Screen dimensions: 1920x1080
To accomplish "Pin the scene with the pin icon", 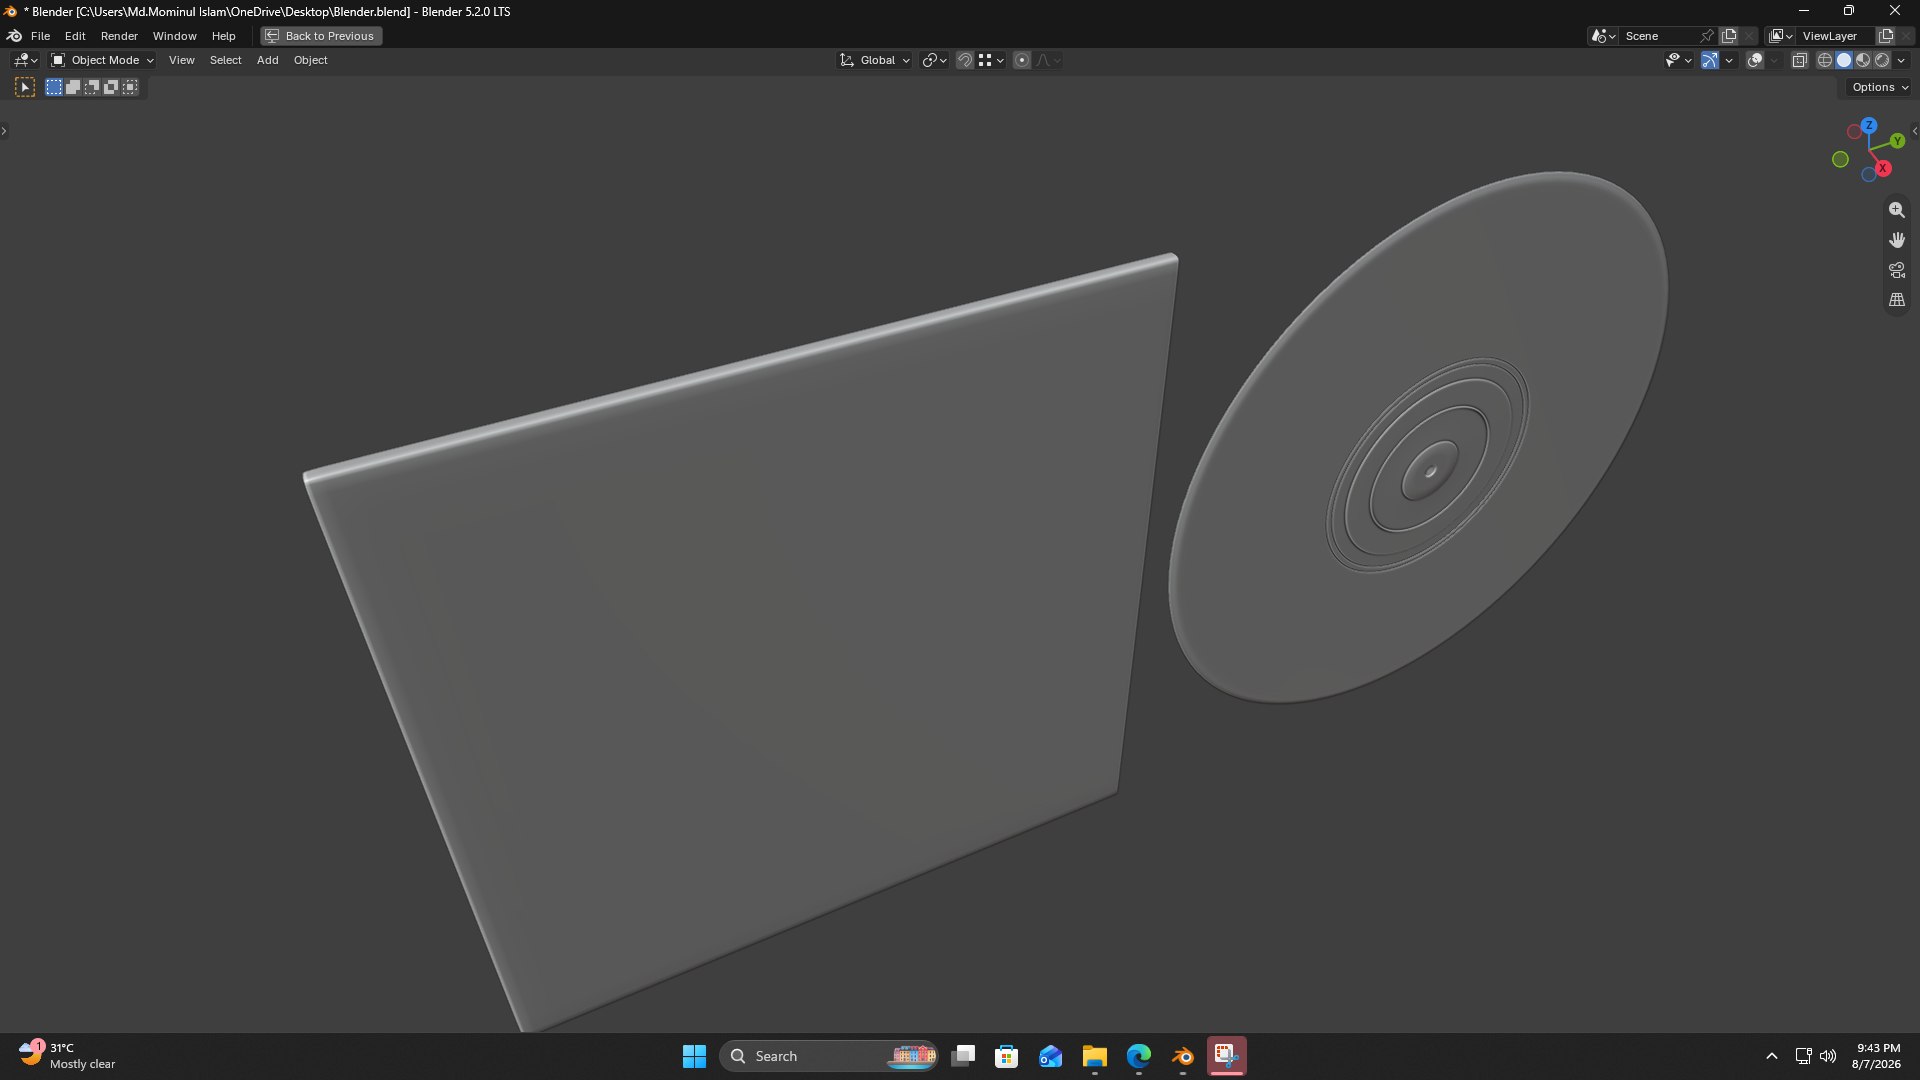I will (x=1707, y=36).
